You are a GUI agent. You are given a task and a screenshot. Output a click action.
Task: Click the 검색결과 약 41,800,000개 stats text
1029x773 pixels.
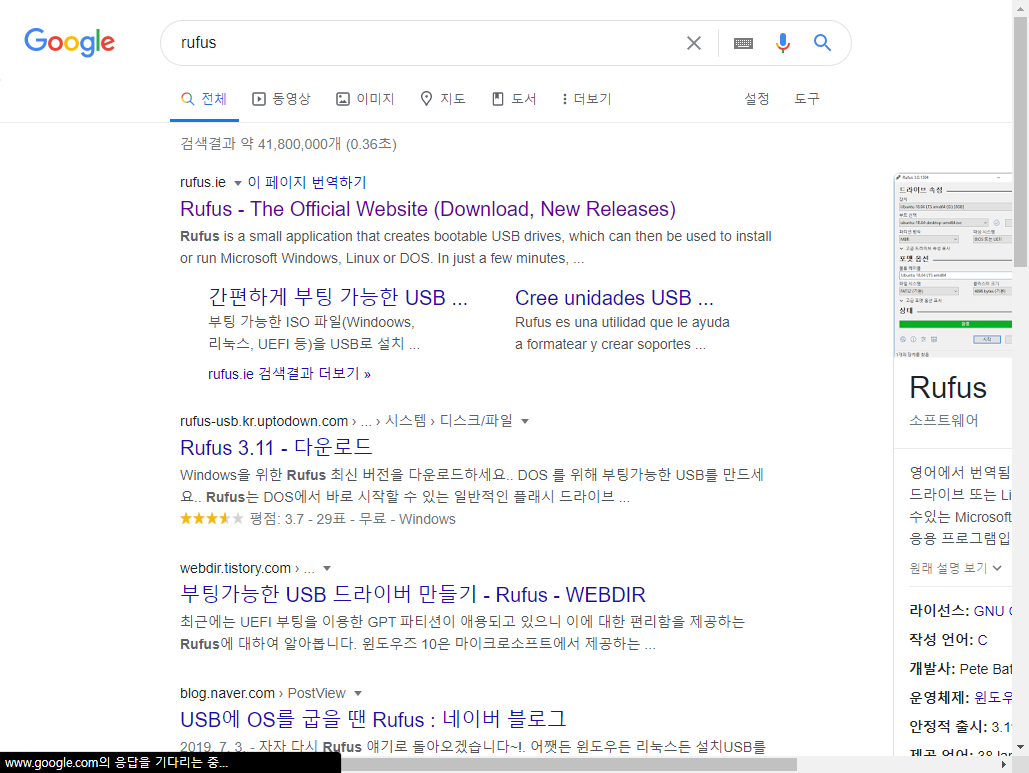tap(289, 144)
